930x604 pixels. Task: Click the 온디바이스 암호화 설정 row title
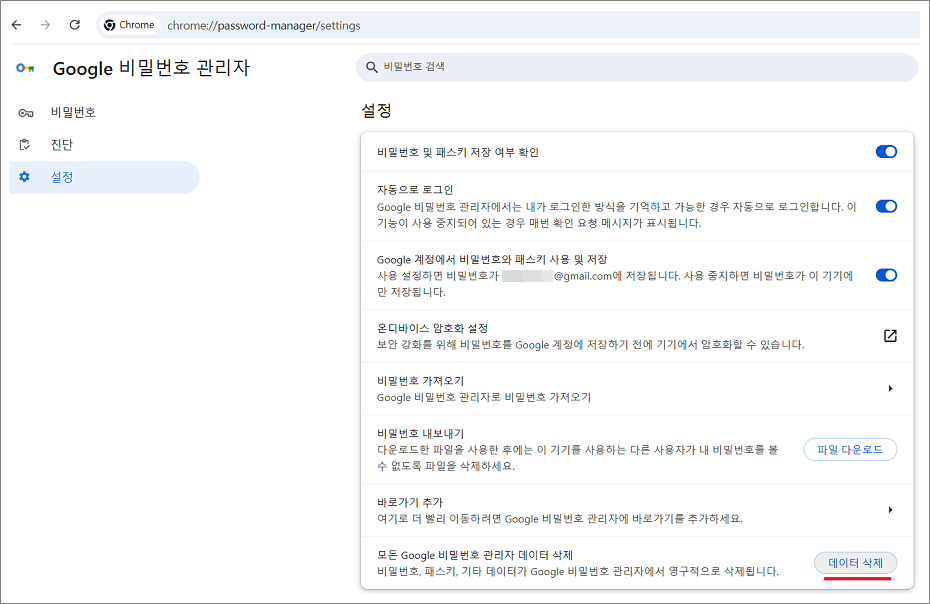(432, 328)
